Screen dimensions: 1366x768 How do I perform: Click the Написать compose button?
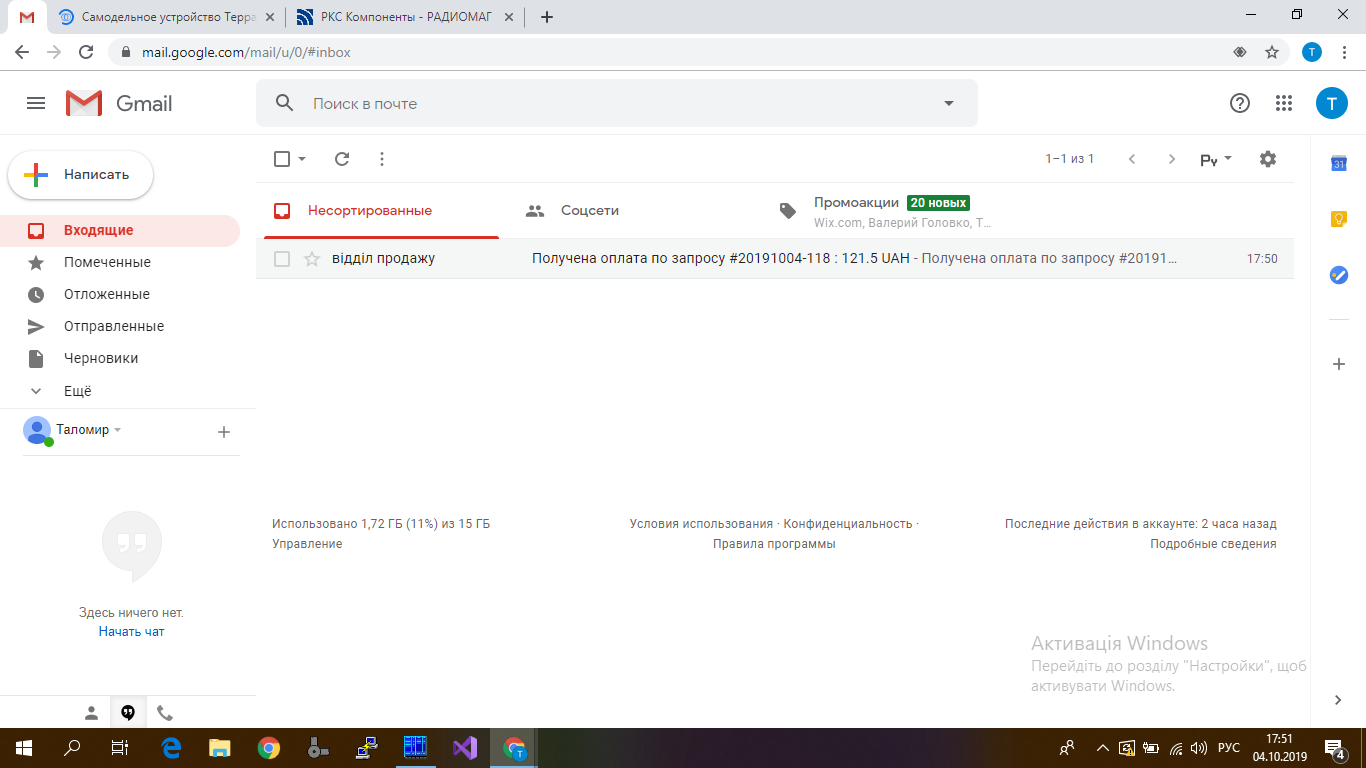pyautogui.click(x=81, y=175)
